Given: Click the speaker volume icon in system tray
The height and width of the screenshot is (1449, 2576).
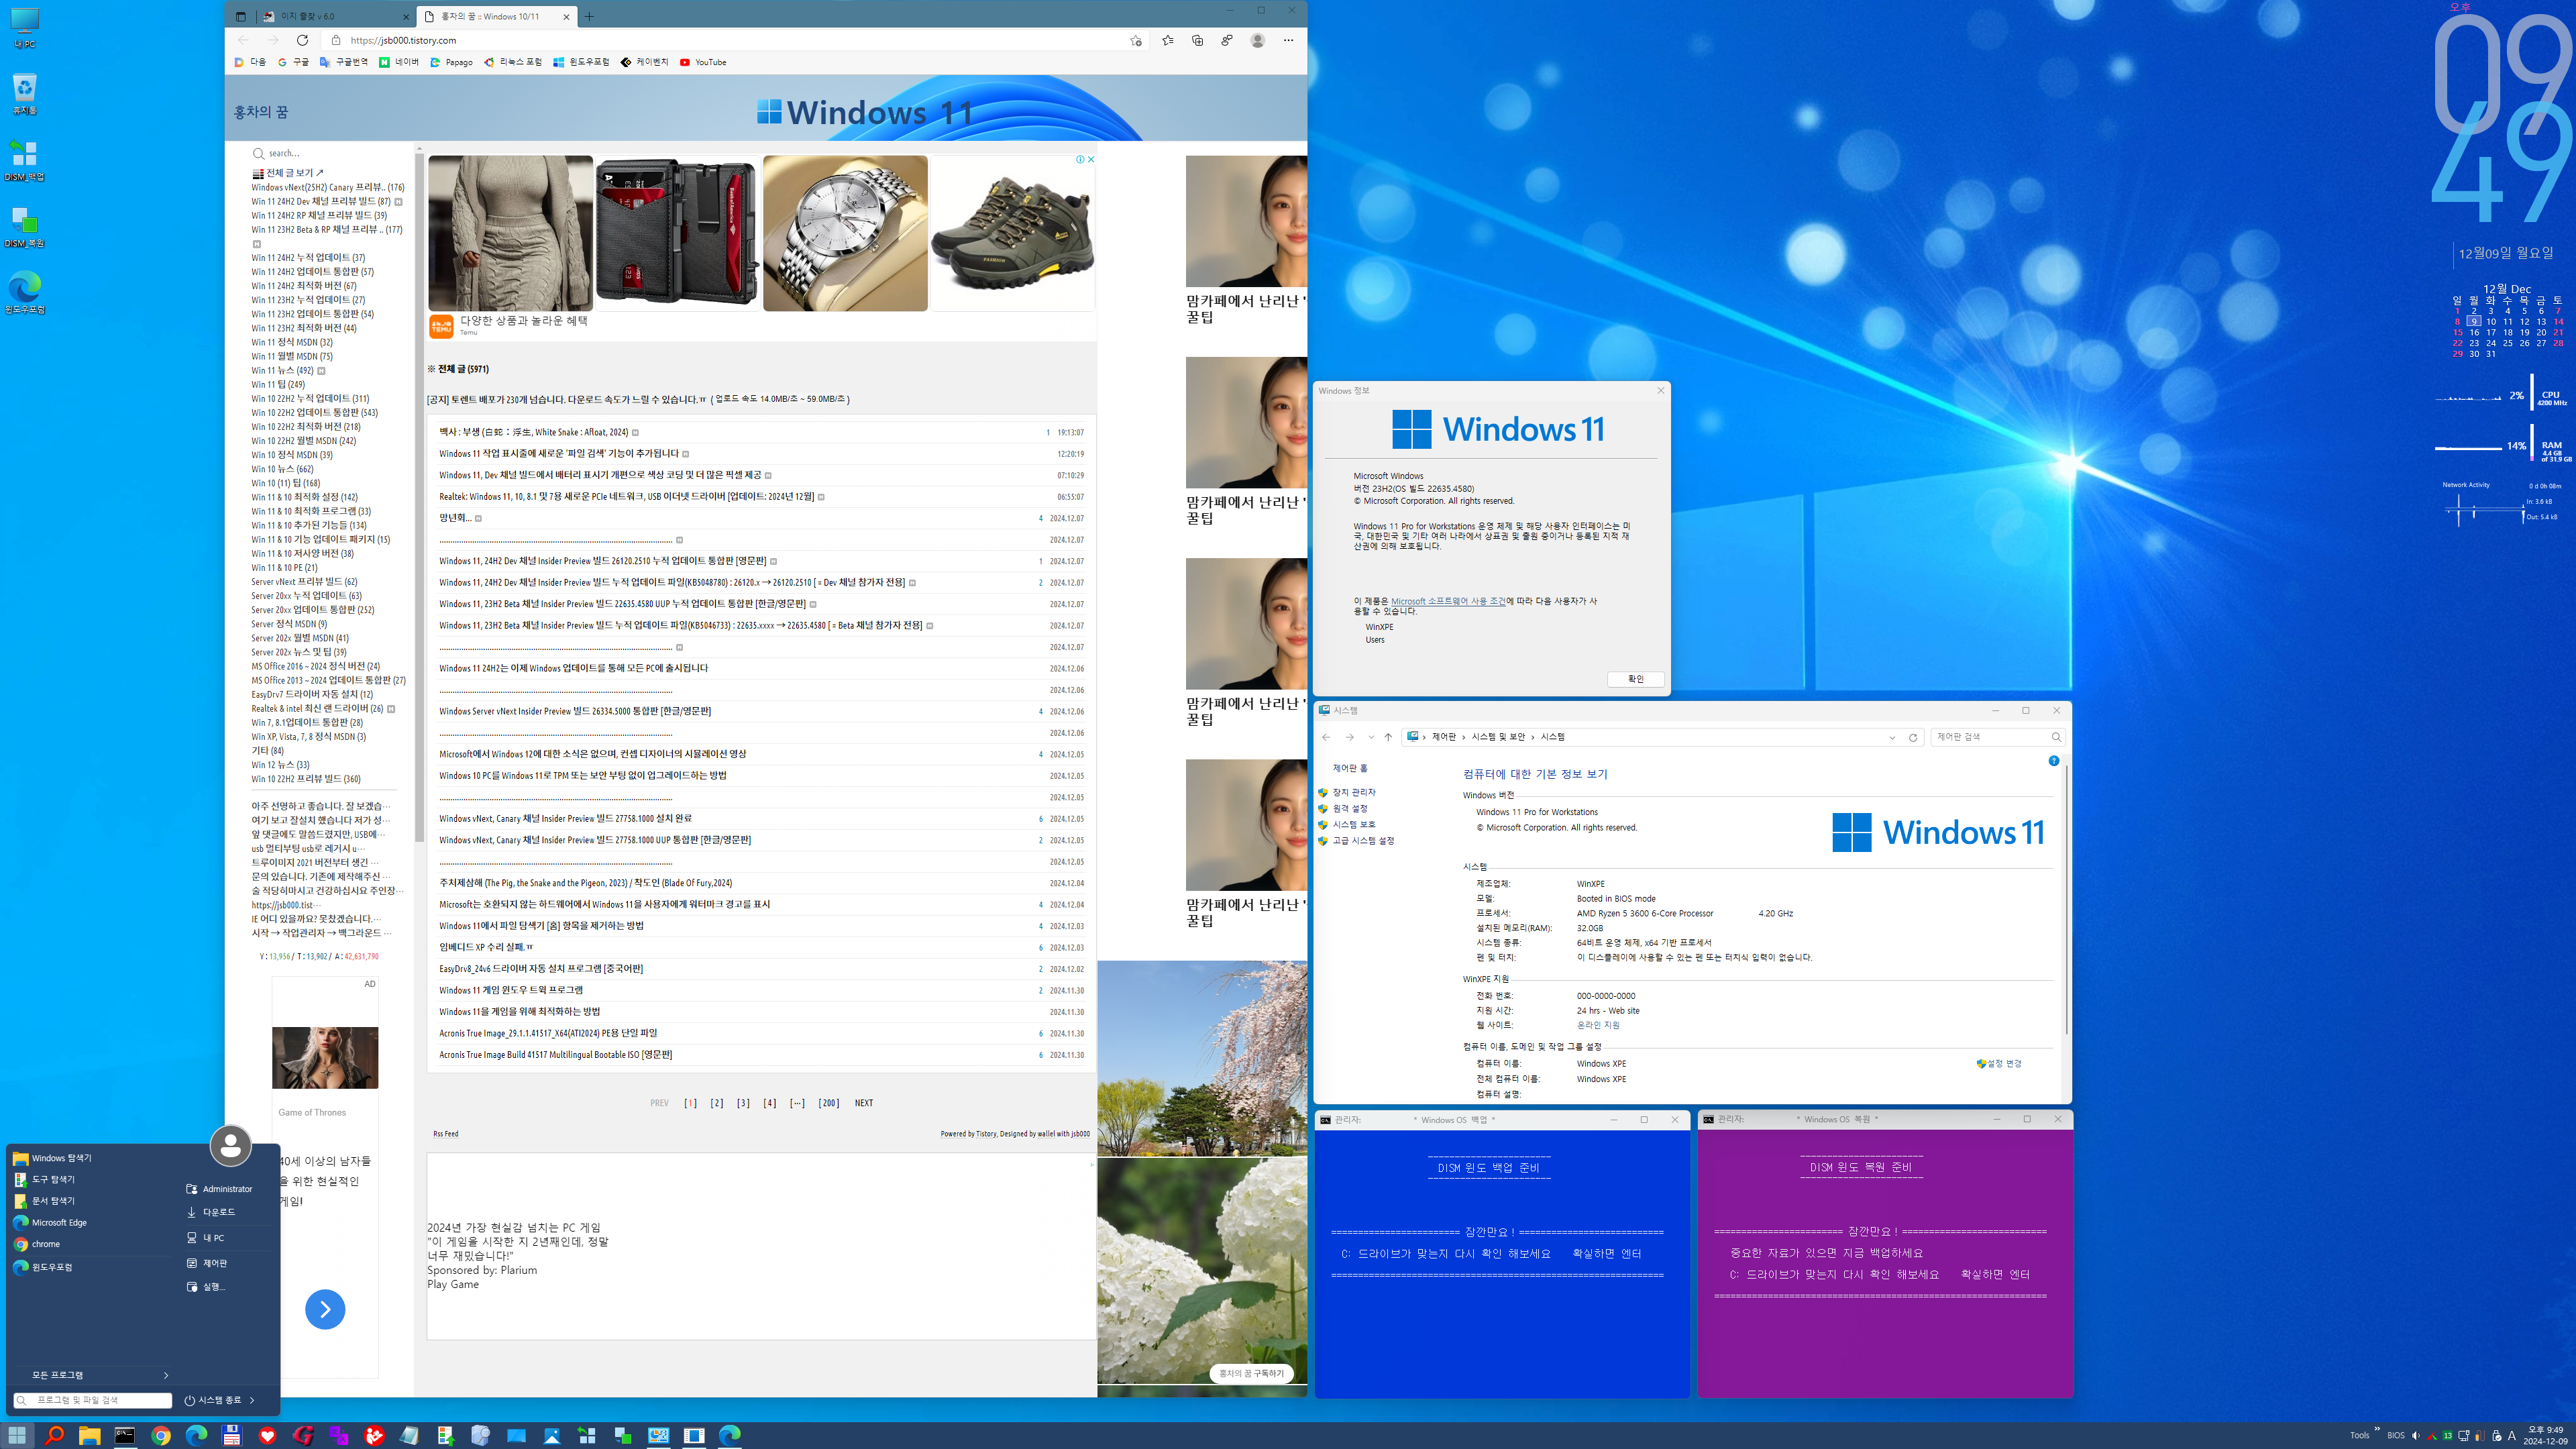Looking at the screenshot, I should click(2416, 1435).
